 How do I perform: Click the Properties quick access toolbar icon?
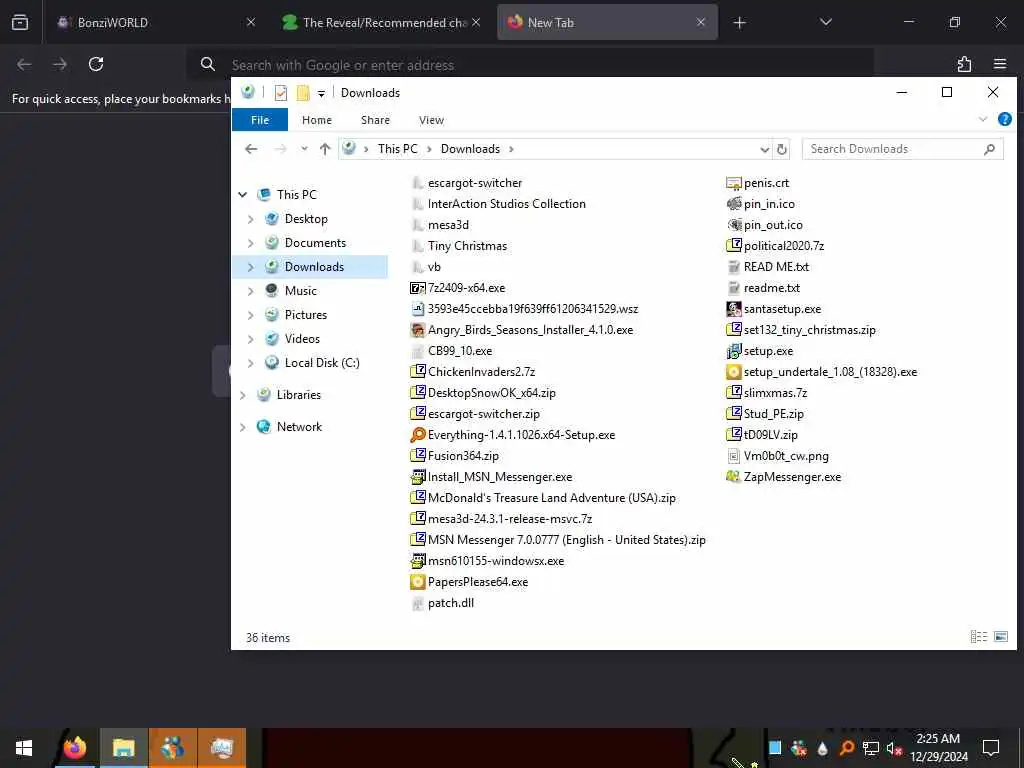click(x=281, y=93)
